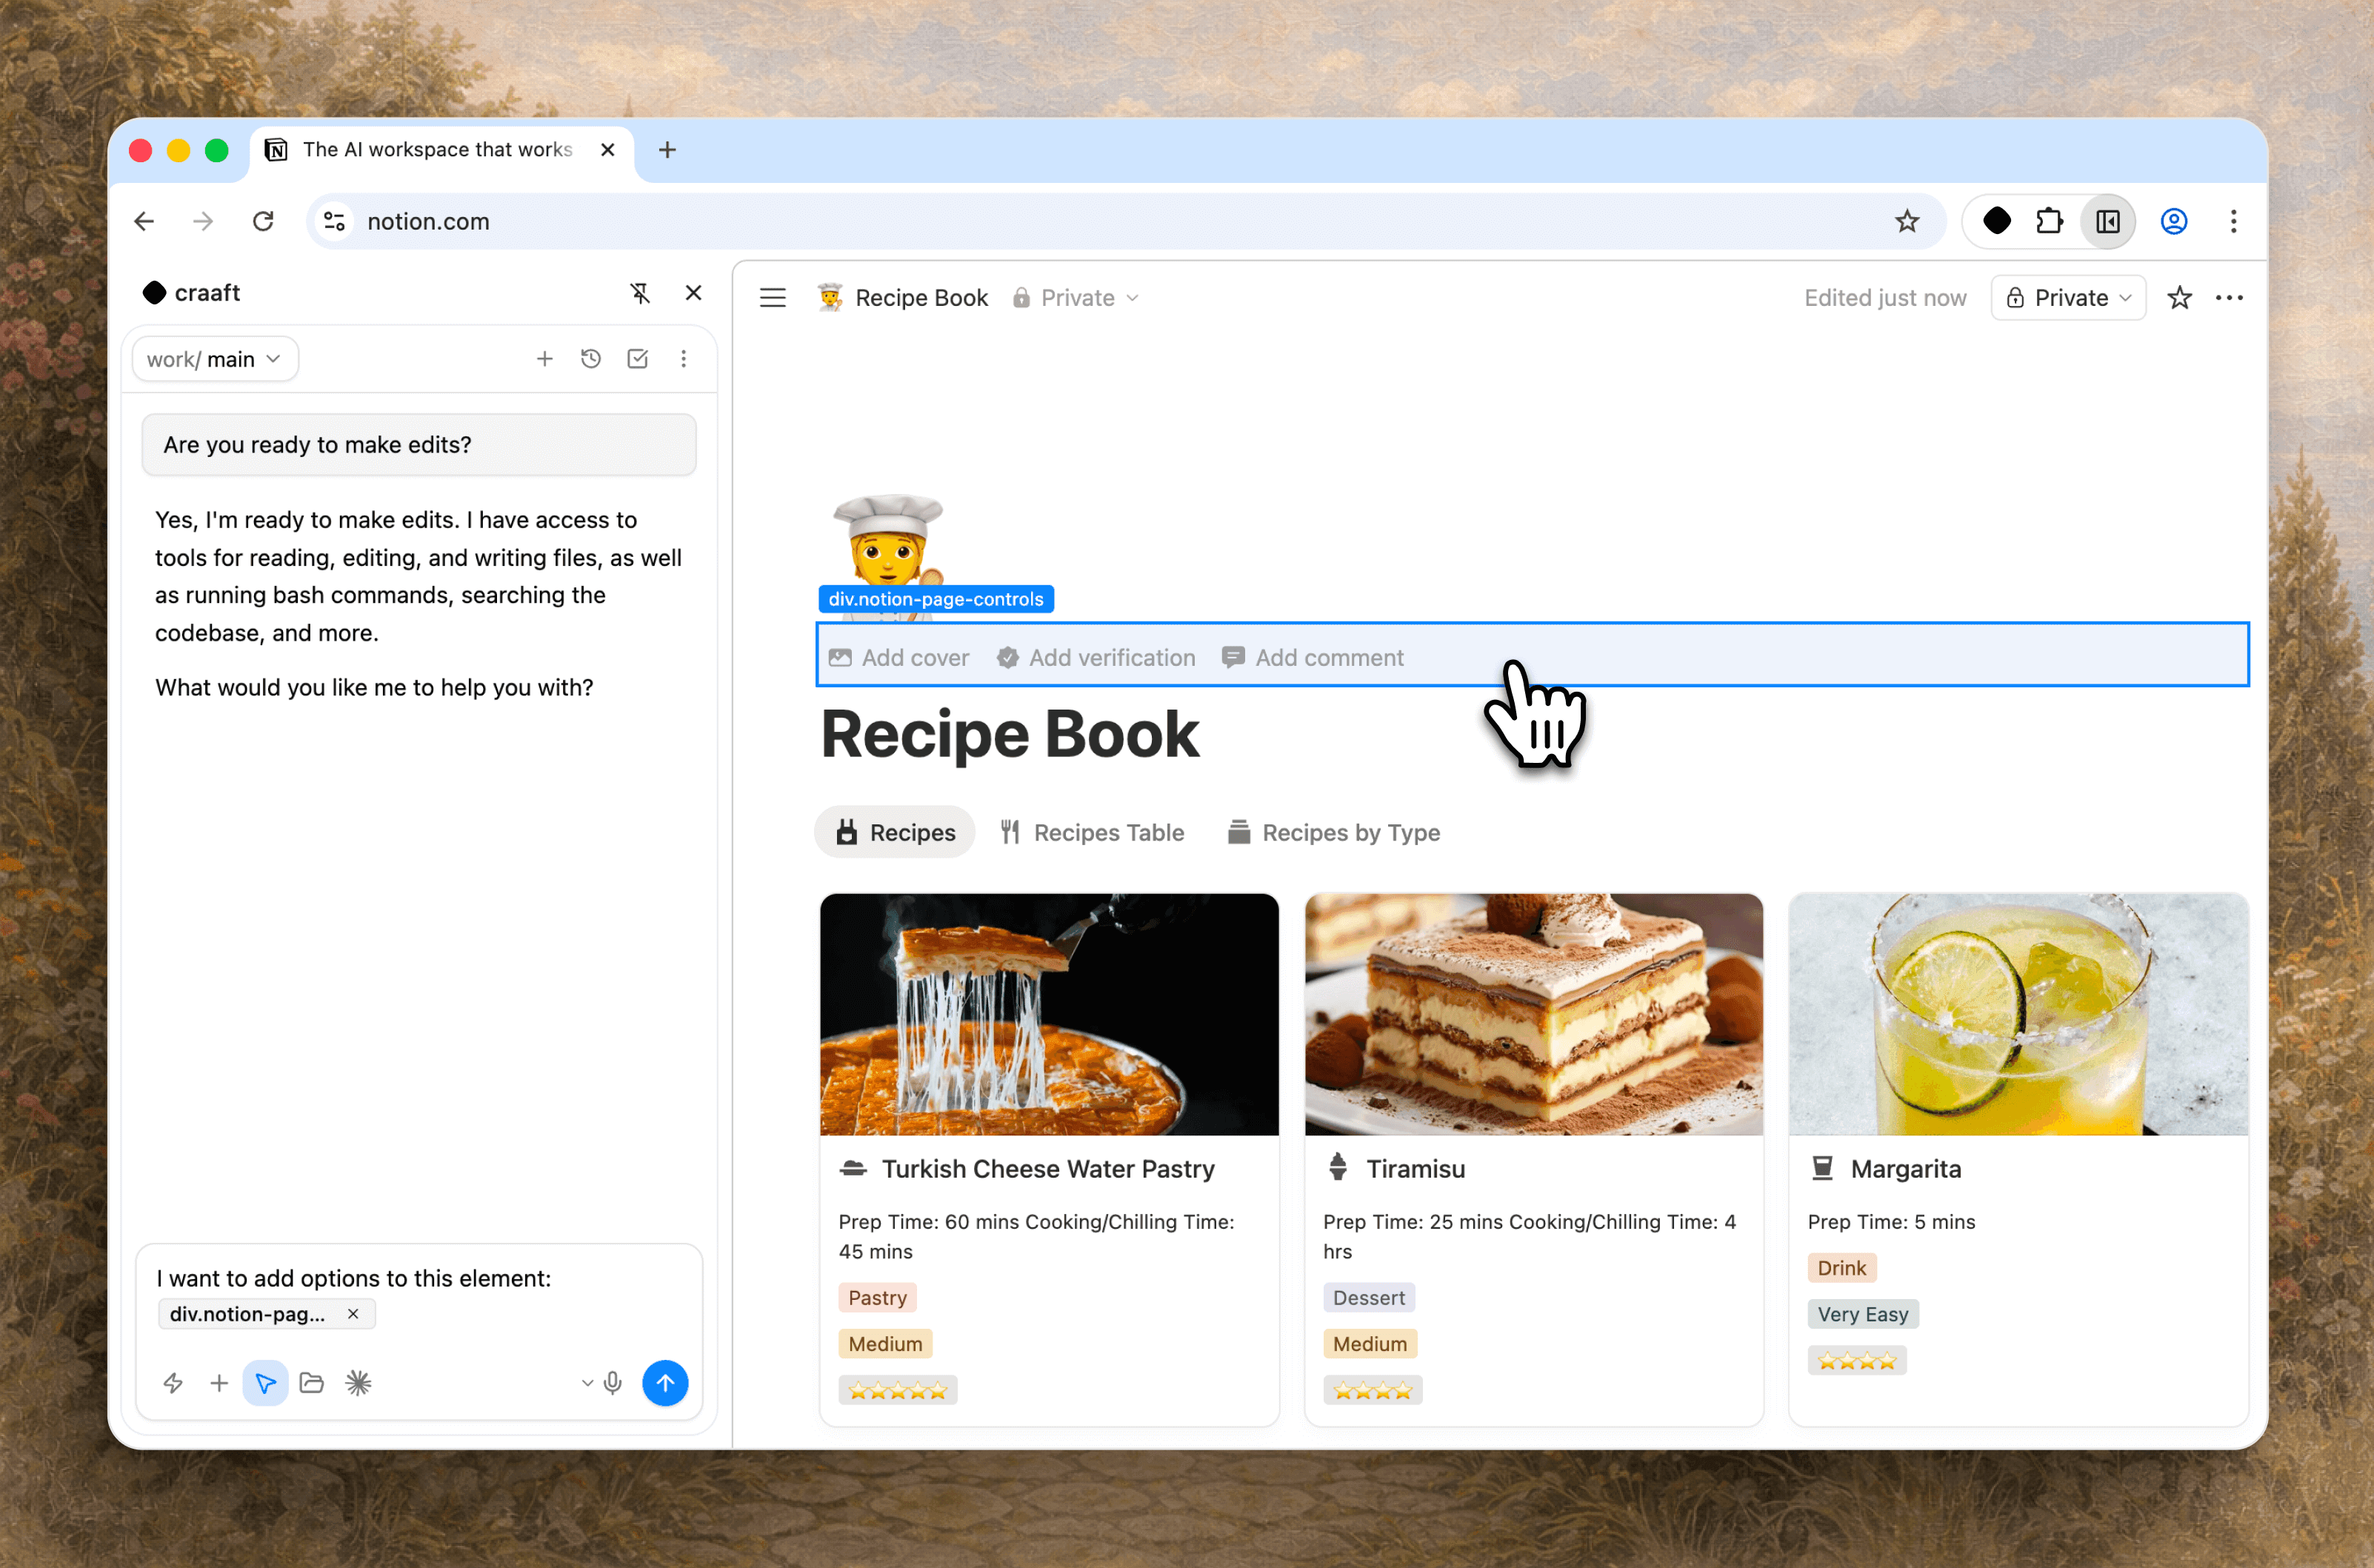
Task: Send the message with the blue arrow button
Action: 665,1383
